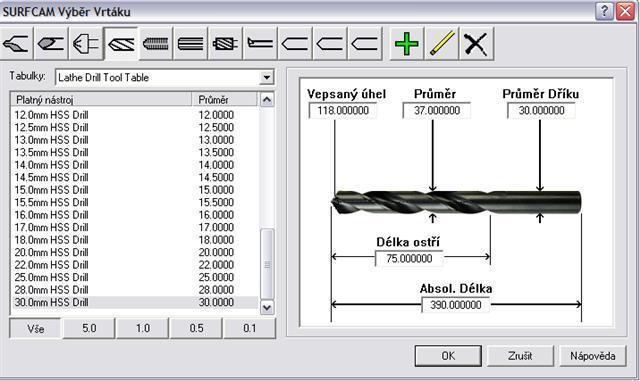This screenshot has width=640, height=381.
Task: Cancel using the Zrušit button
Action: (x=520, y=356)
